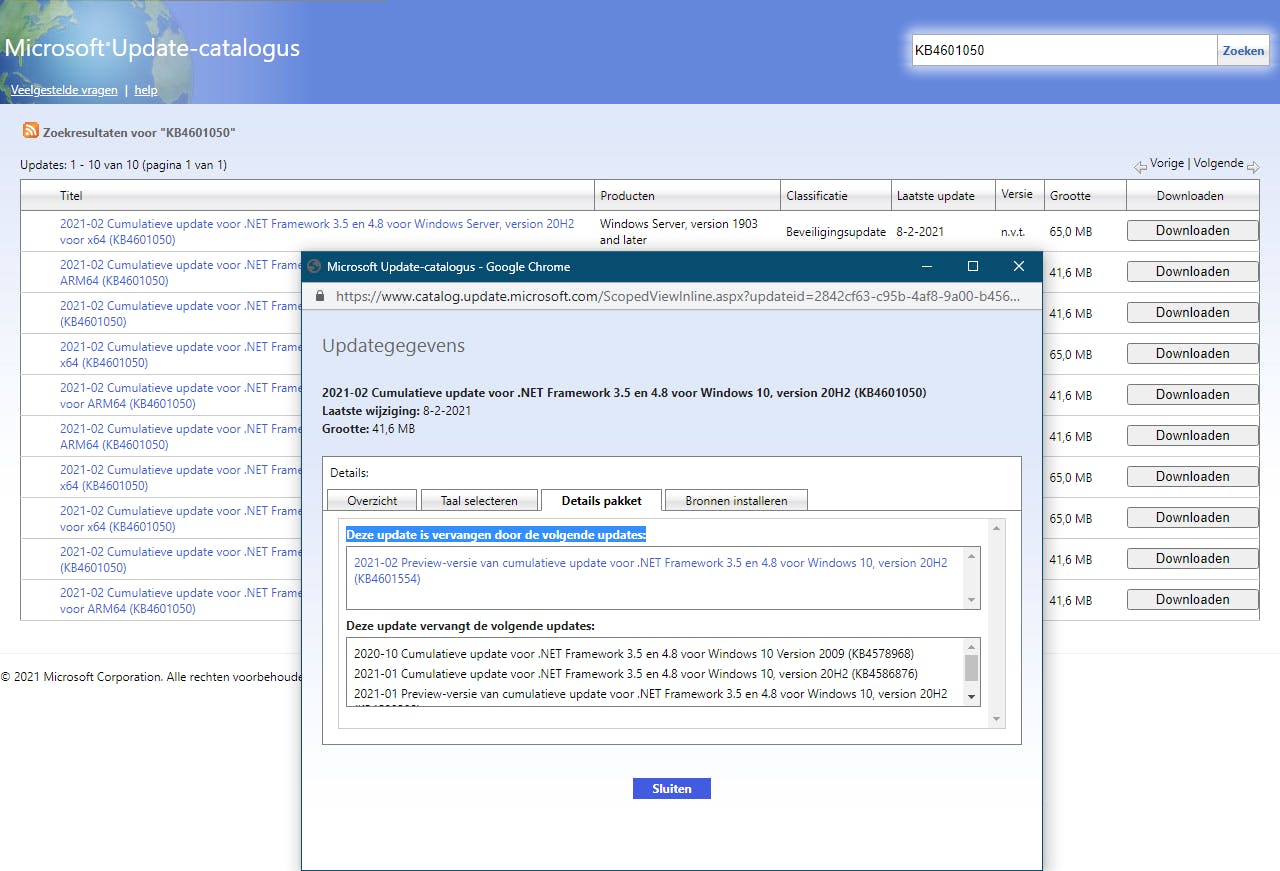This screenshot has width=1280, height=871.
Task: Open the help link in the header
Action: pyautogui.click(x=146, y=90)
